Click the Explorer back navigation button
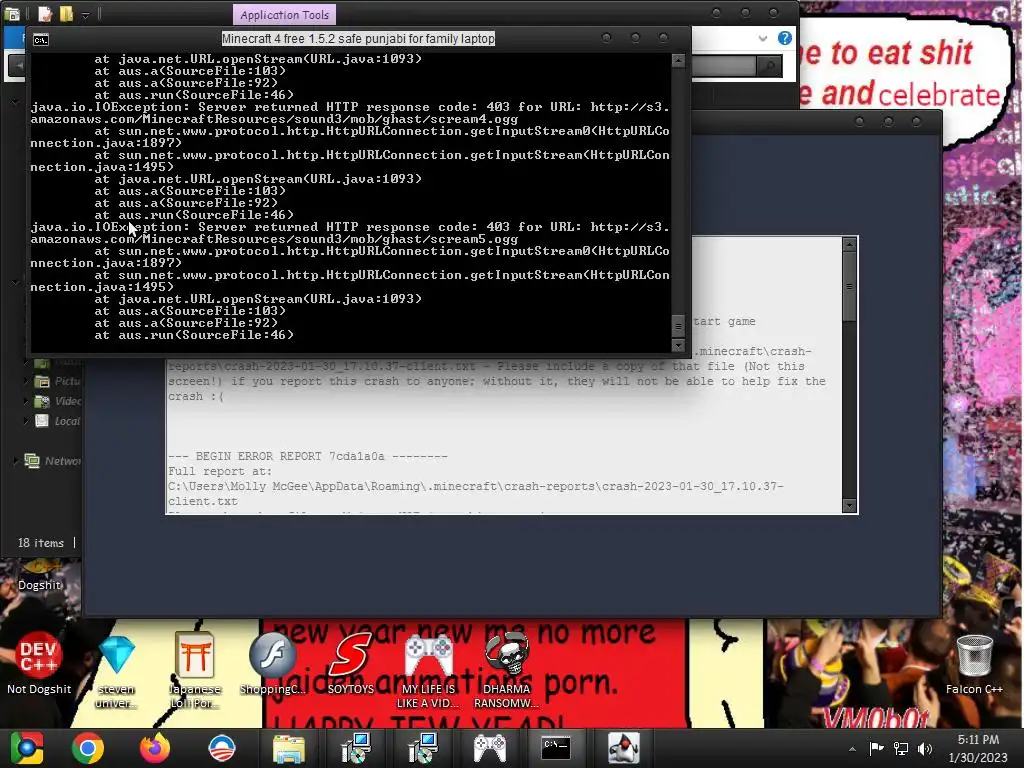The image size is (1024, 768). (16, 66)
